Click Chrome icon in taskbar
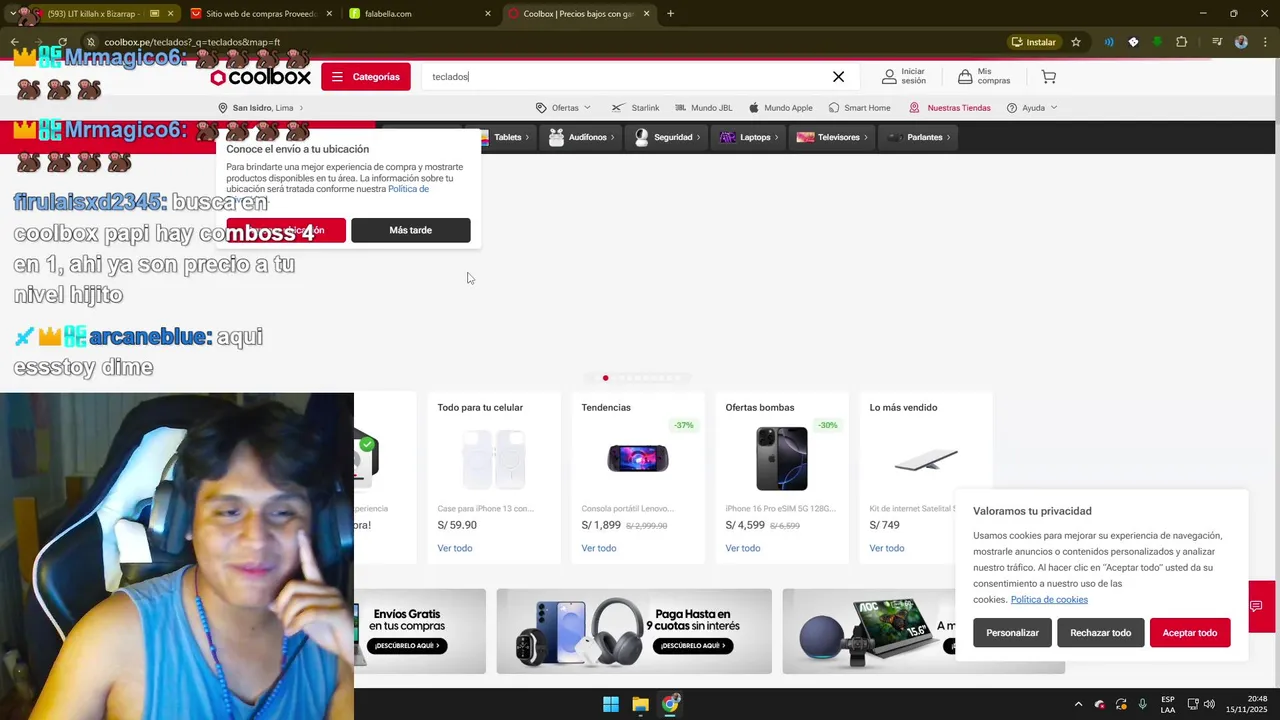 [670, 704]
